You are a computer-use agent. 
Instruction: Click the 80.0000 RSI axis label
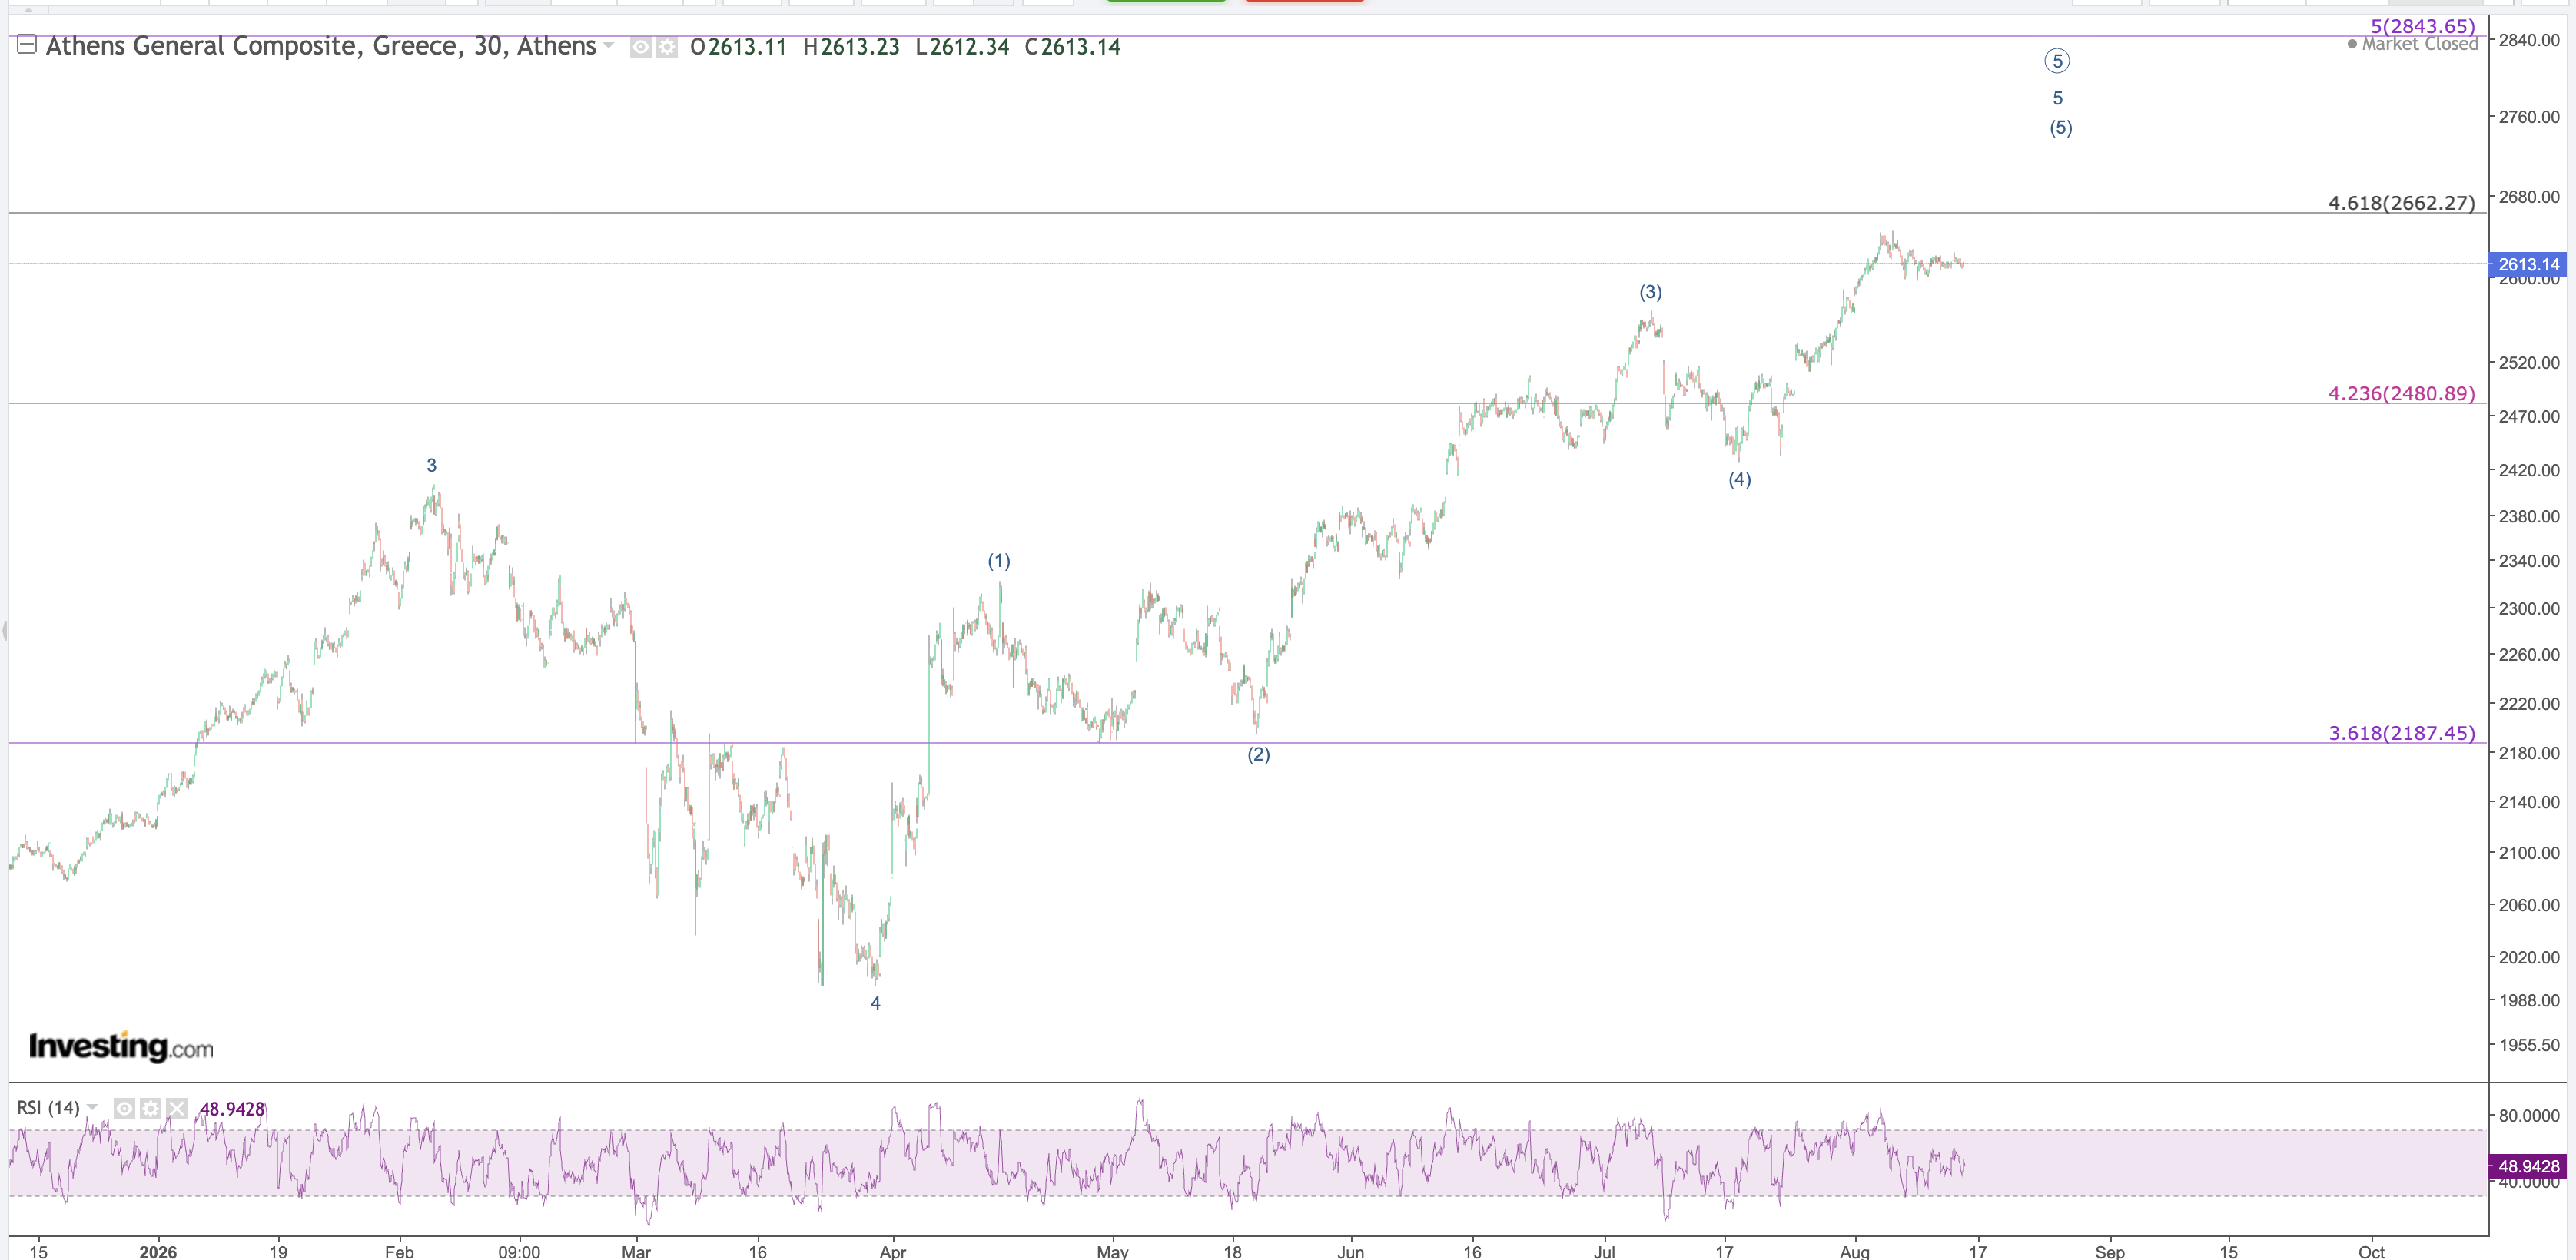pos(2529,1116)
